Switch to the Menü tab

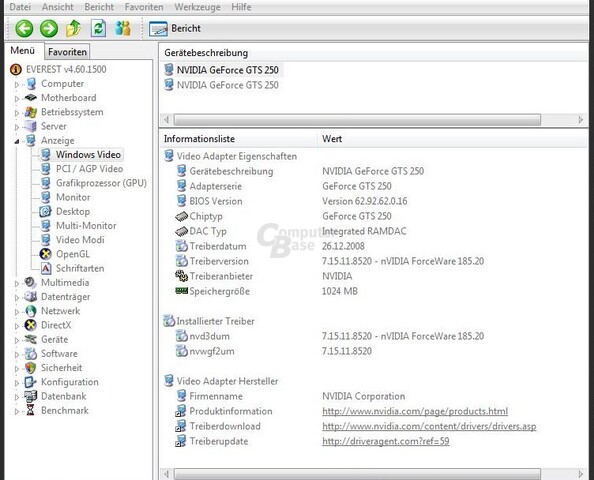click(x=23, y=50)
